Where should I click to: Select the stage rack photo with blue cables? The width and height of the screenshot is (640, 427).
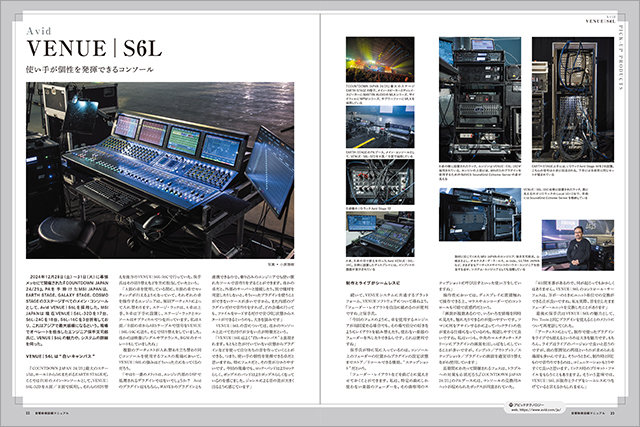573,99
